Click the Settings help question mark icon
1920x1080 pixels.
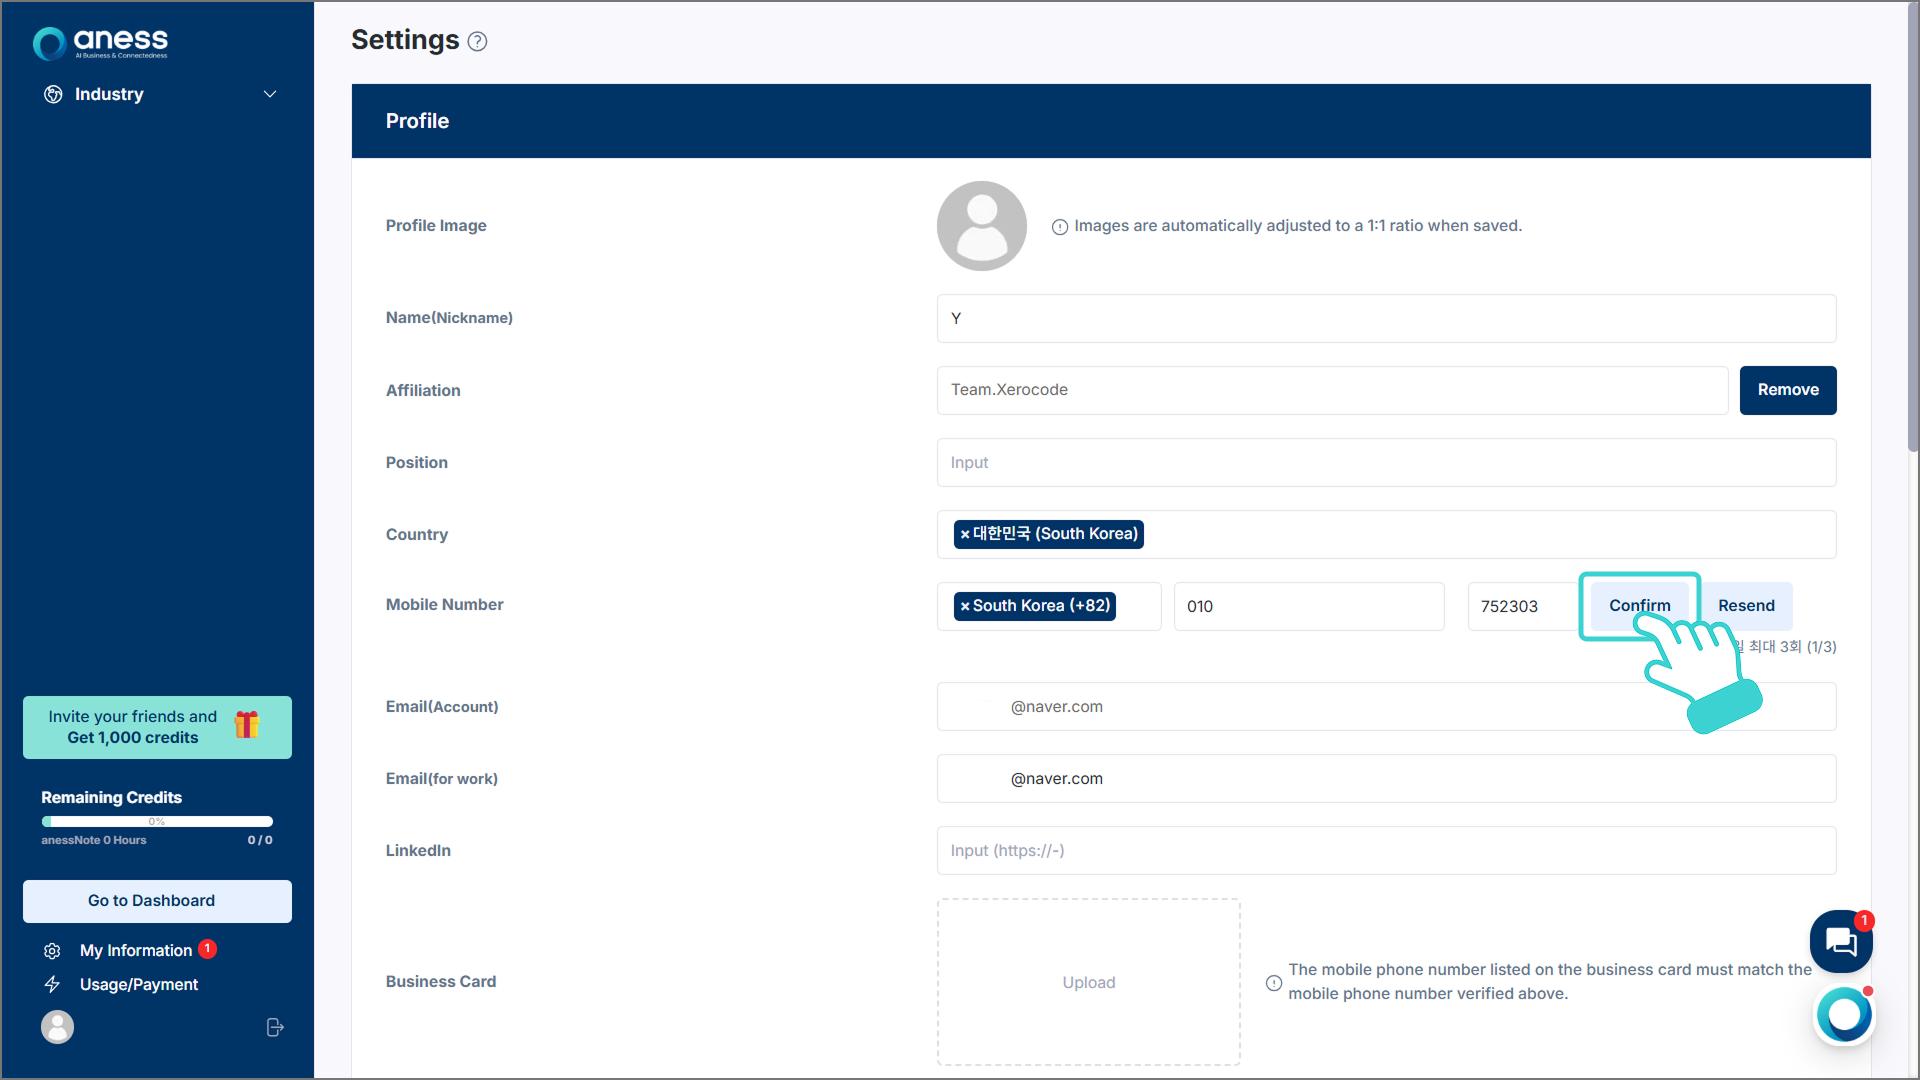[478, 42]
